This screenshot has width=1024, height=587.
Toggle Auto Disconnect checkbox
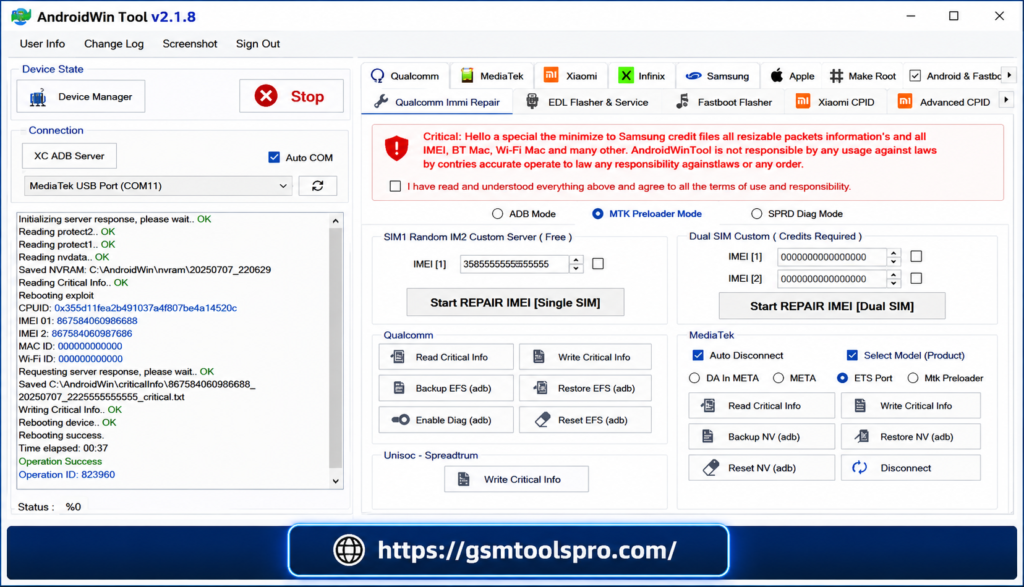[698, 355]
